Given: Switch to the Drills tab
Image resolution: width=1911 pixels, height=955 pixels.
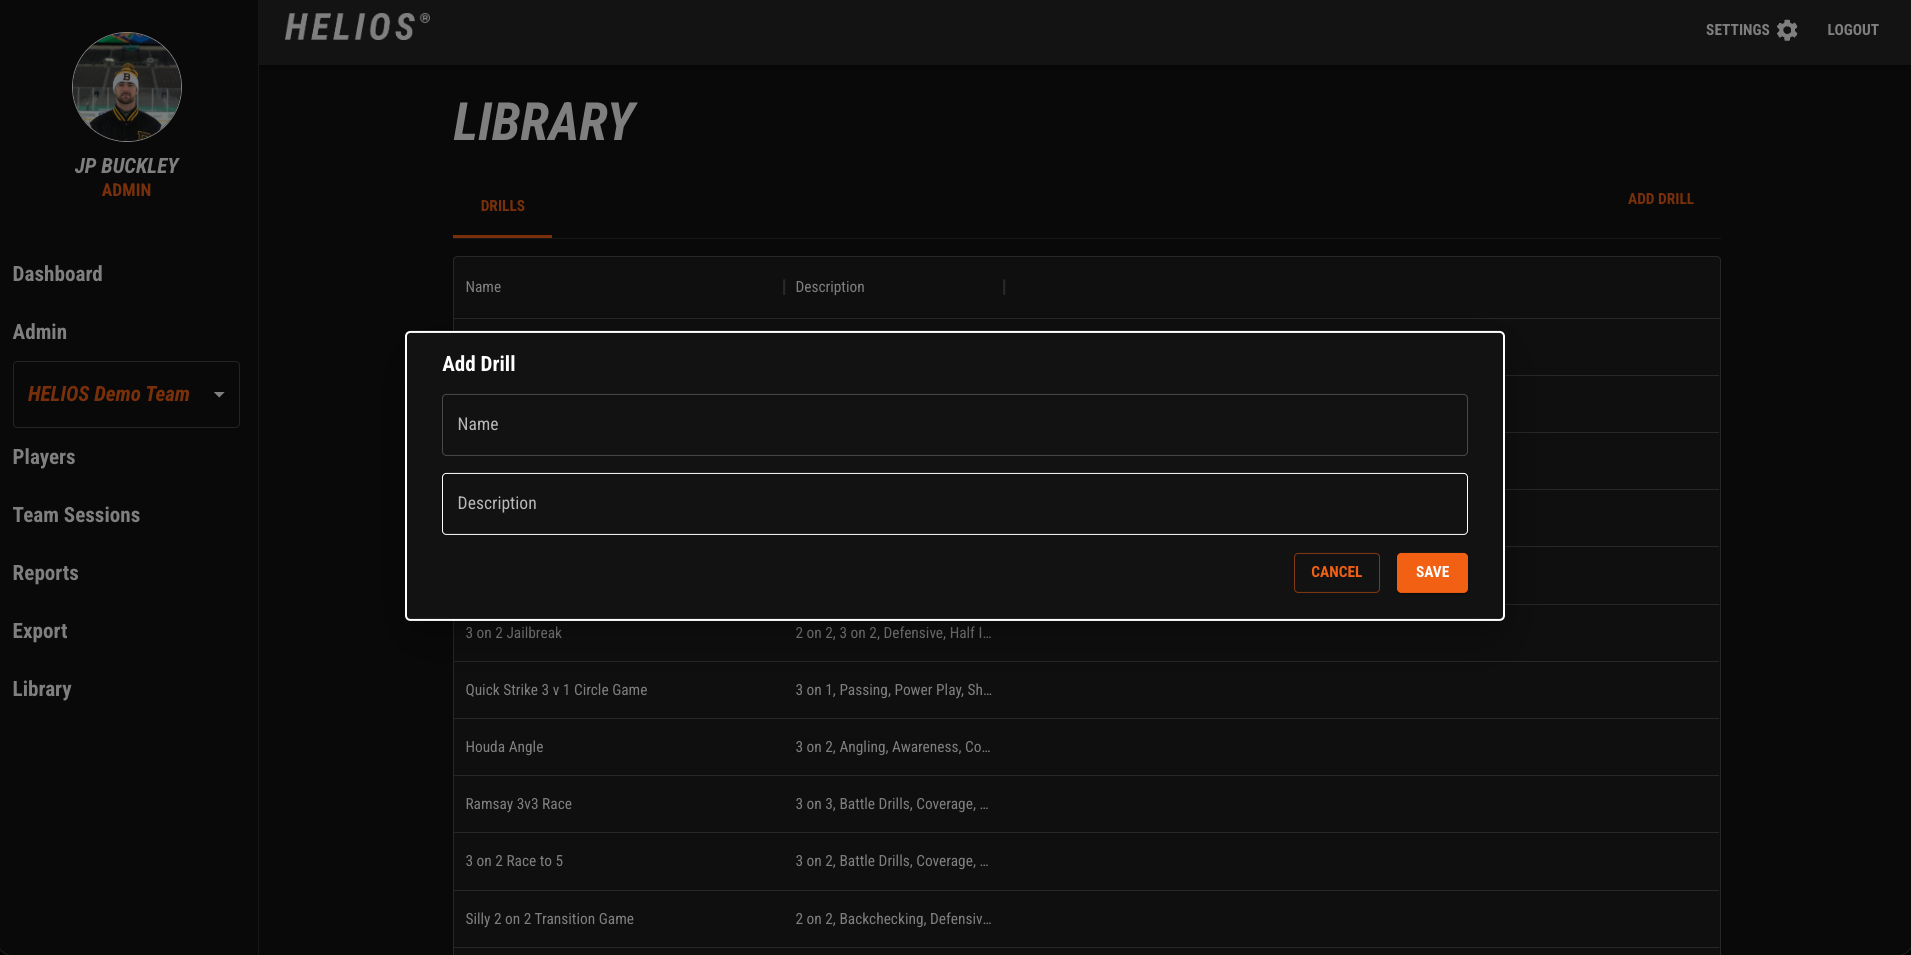Looking at the screenshot, I should (x=502, y=206).
